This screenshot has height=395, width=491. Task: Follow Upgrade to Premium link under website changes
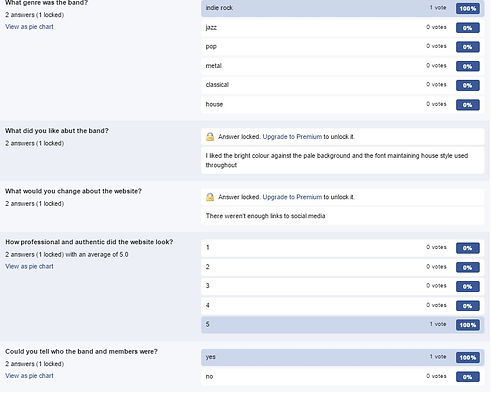[x=292, y=197]
